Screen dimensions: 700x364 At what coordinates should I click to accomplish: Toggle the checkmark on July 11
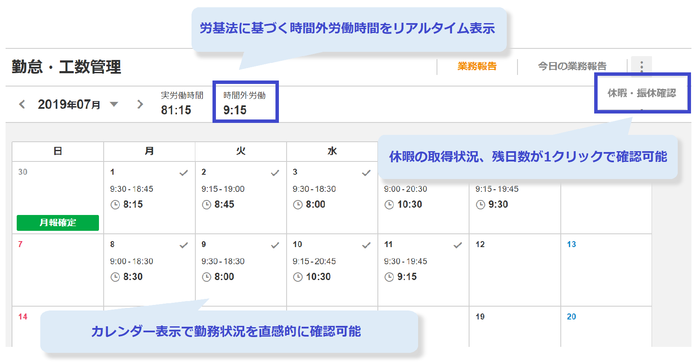pyautogui.click(x=458, y=245)
